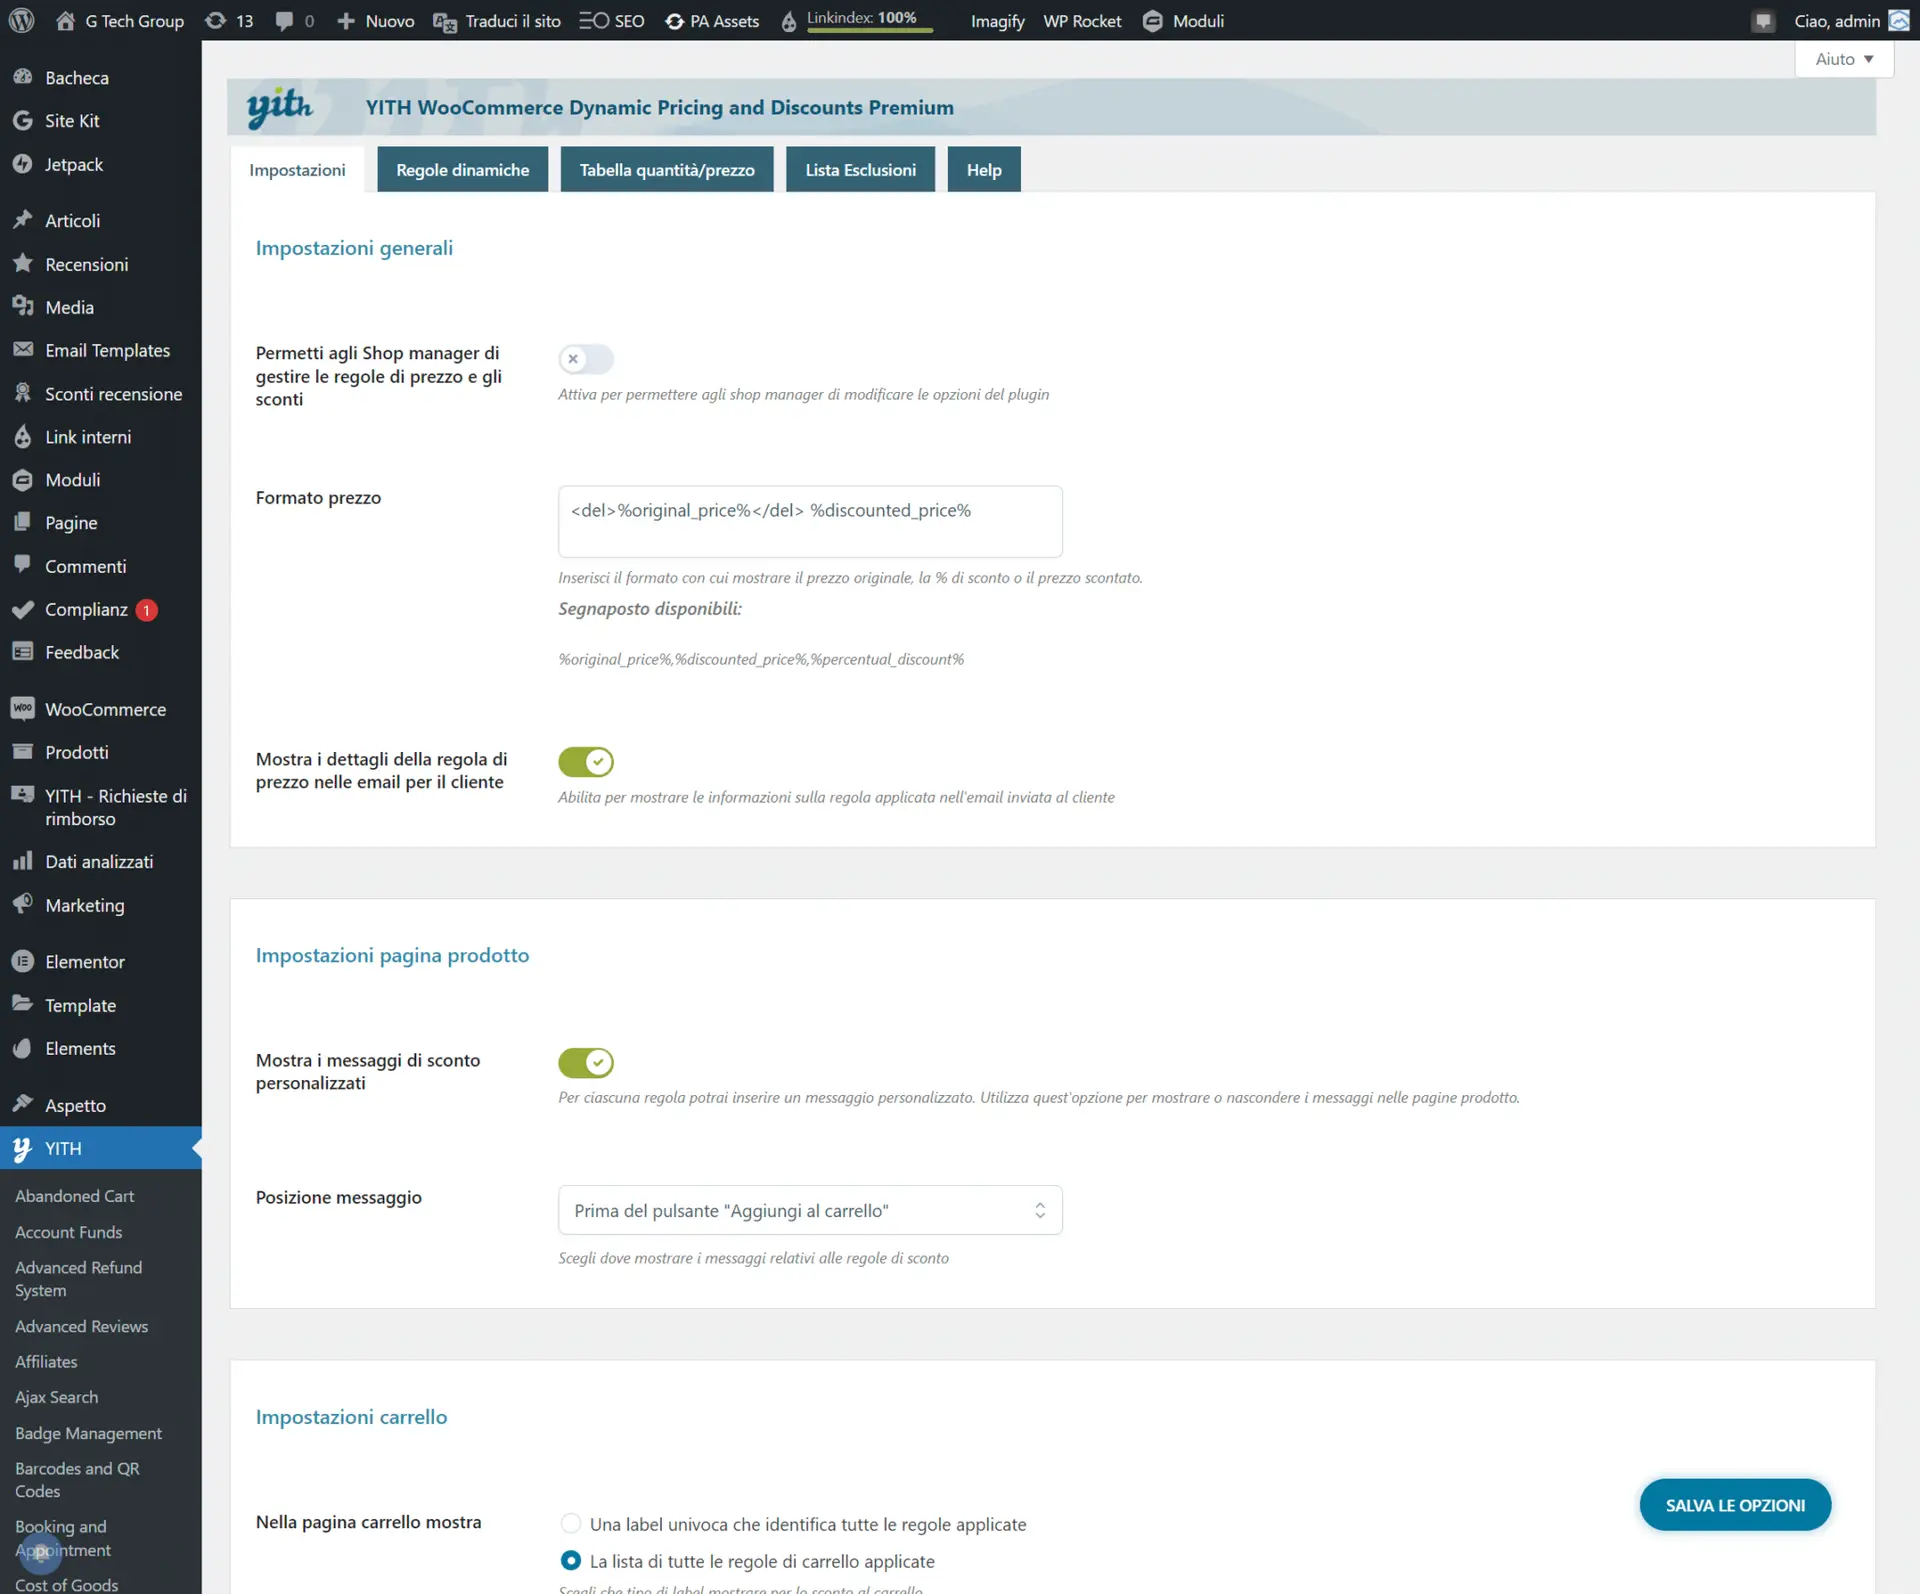Toggle custom discount messages display
Screen dimensions: 1920x1594
tap(586, 1063)
